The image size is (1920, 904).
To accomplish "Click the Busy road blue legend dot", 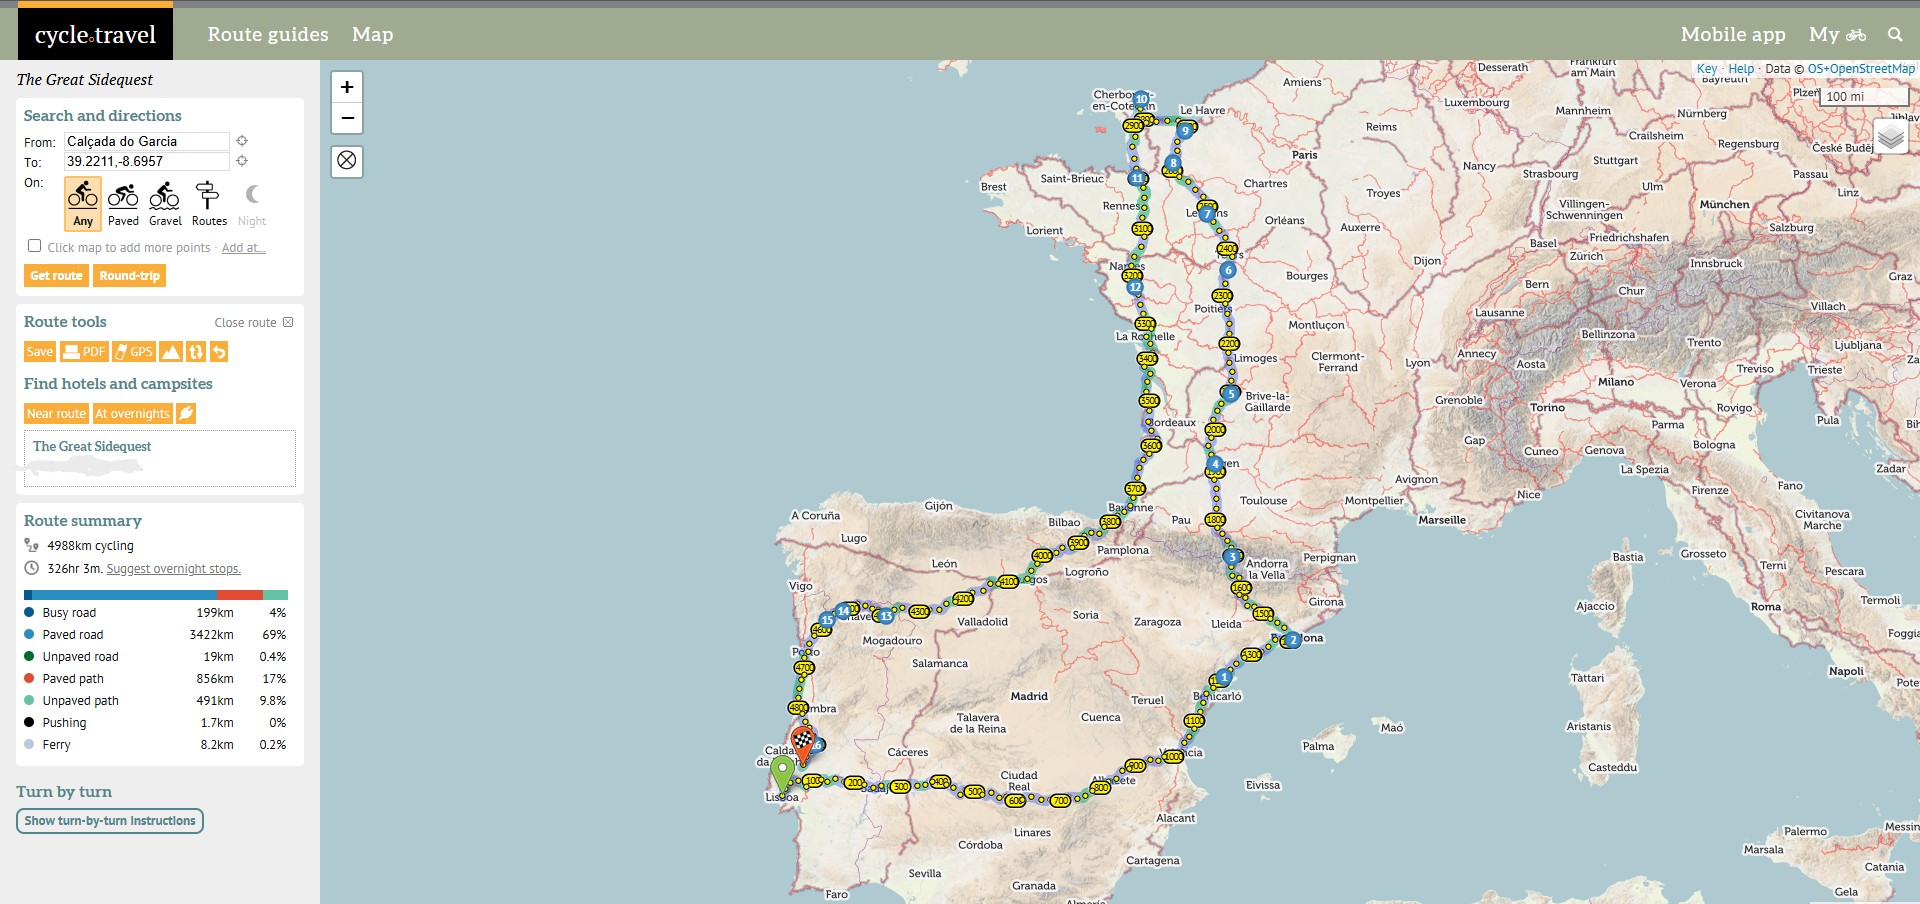I will (29, 612).
